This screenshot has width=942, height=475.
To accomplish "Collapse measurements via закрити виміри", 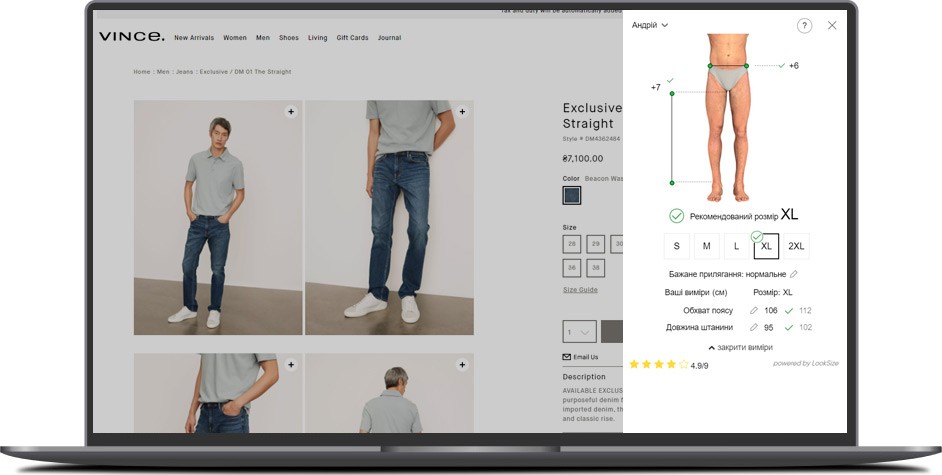I will pyautogui.click(x=740, y=347).
